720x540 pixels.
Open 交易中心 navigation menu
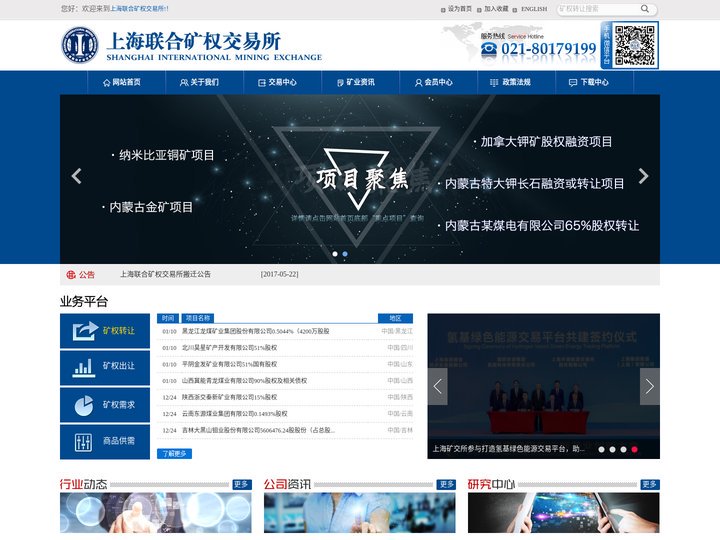(282, 83)
